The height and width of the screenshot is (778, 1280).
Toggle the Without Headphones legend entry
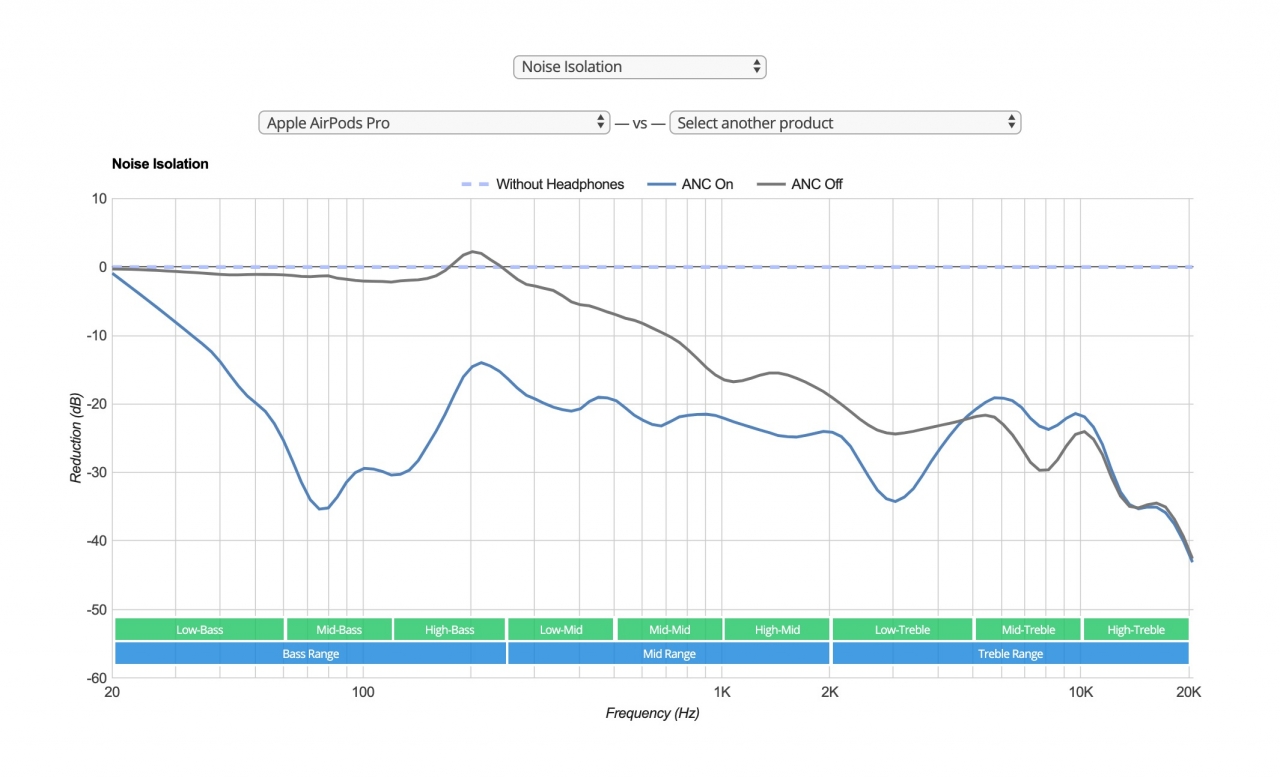542,184
